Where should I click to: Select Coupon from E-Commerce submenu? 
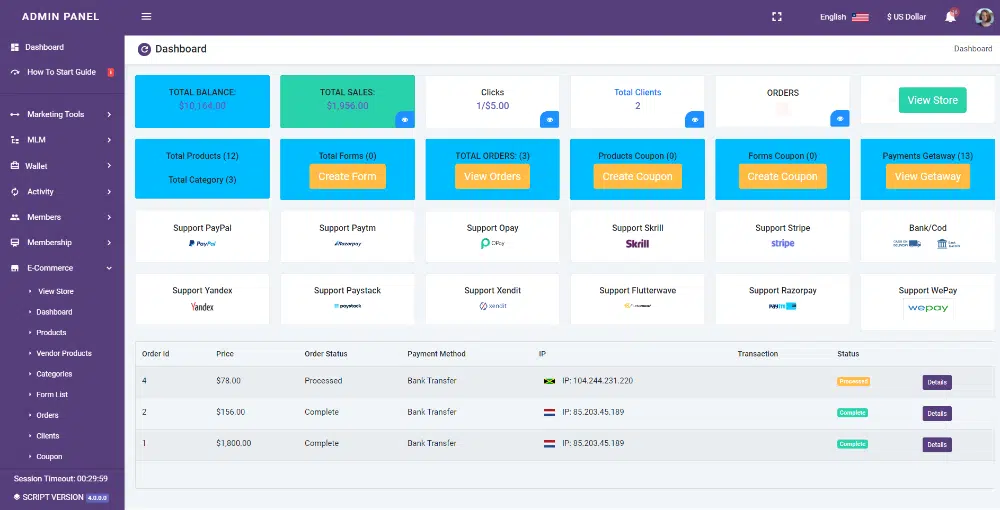click(x=50, y=457)
